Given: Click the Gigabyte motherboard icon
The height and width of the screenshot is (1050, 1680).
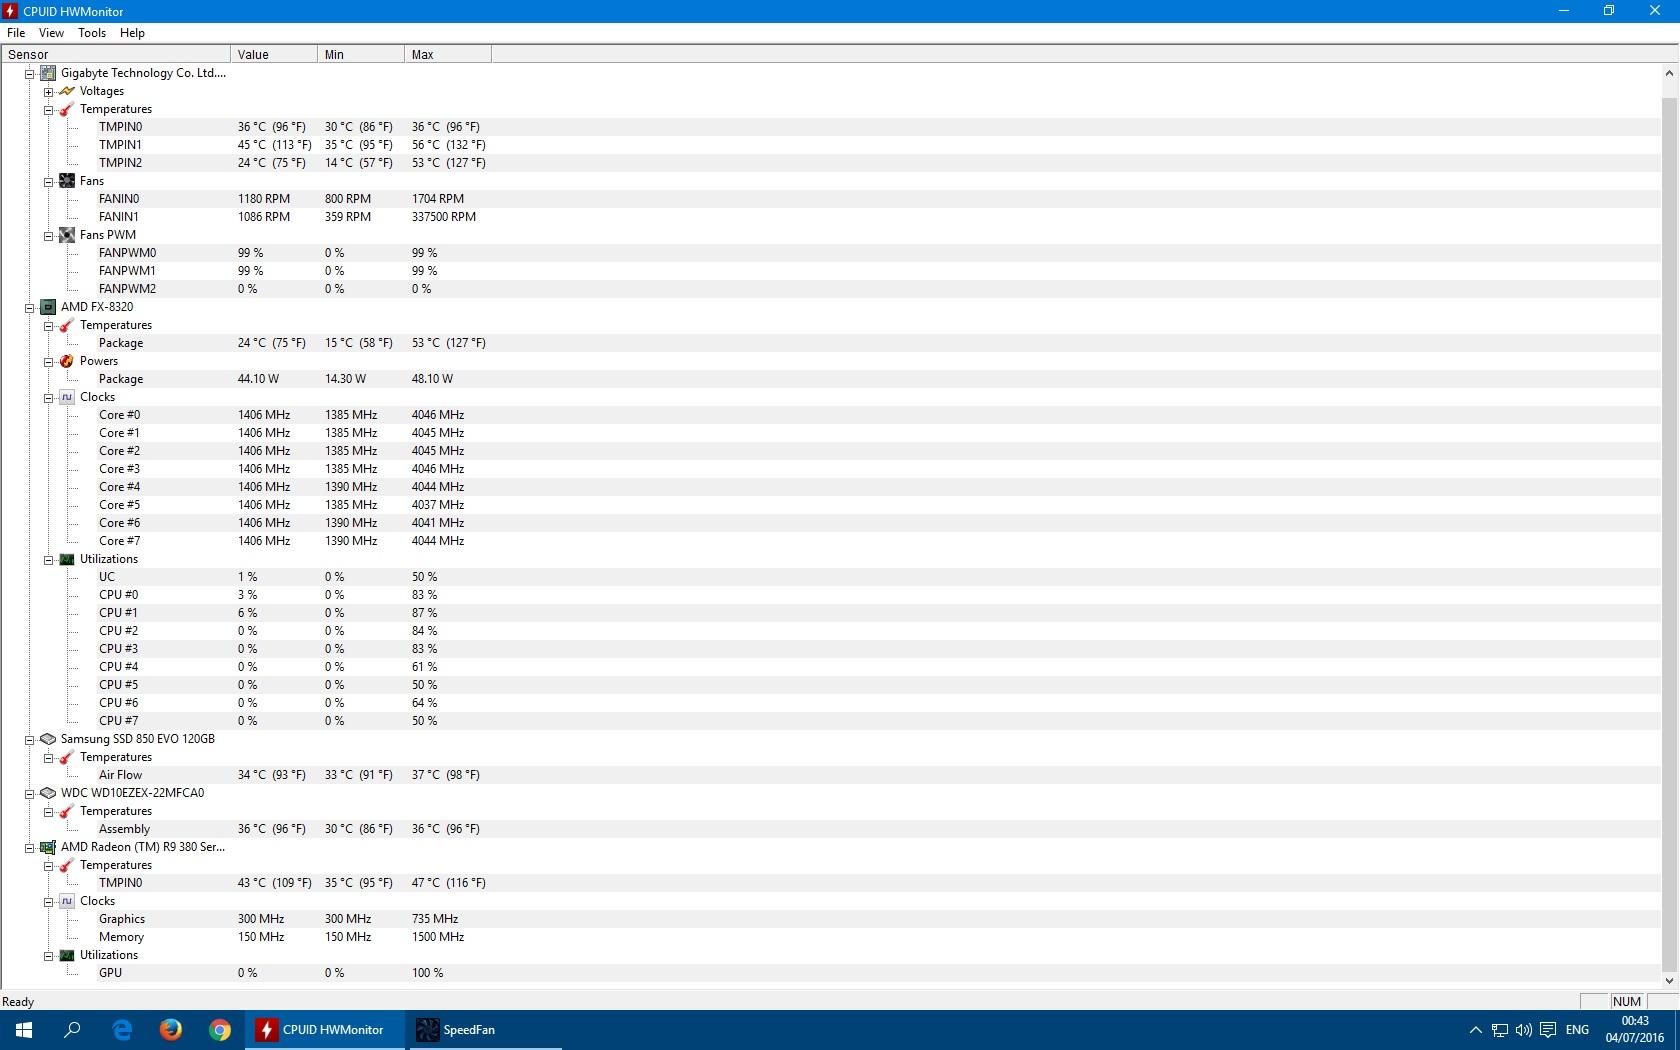Looking at the screenshot, I should pyautogui.click(x=48, y=73).
